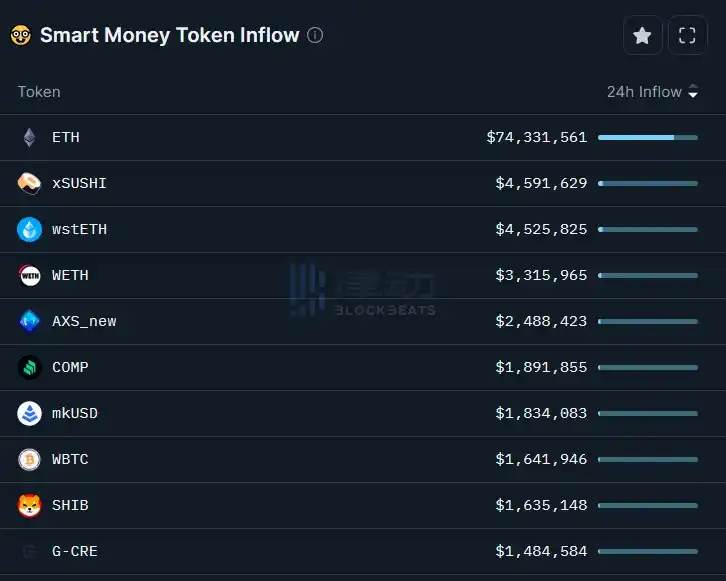Click the ETH inflow progress bar
The image size is (726, 581).
(x=647, y=138)
